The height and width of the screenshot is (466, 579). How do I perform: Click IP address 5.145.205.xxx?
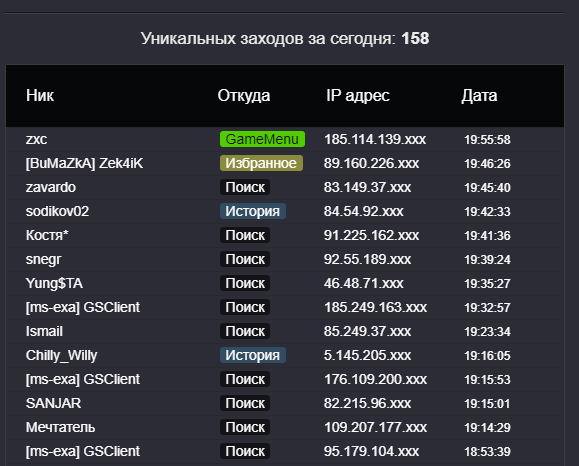pyautogui.click(x=367, y=355)
